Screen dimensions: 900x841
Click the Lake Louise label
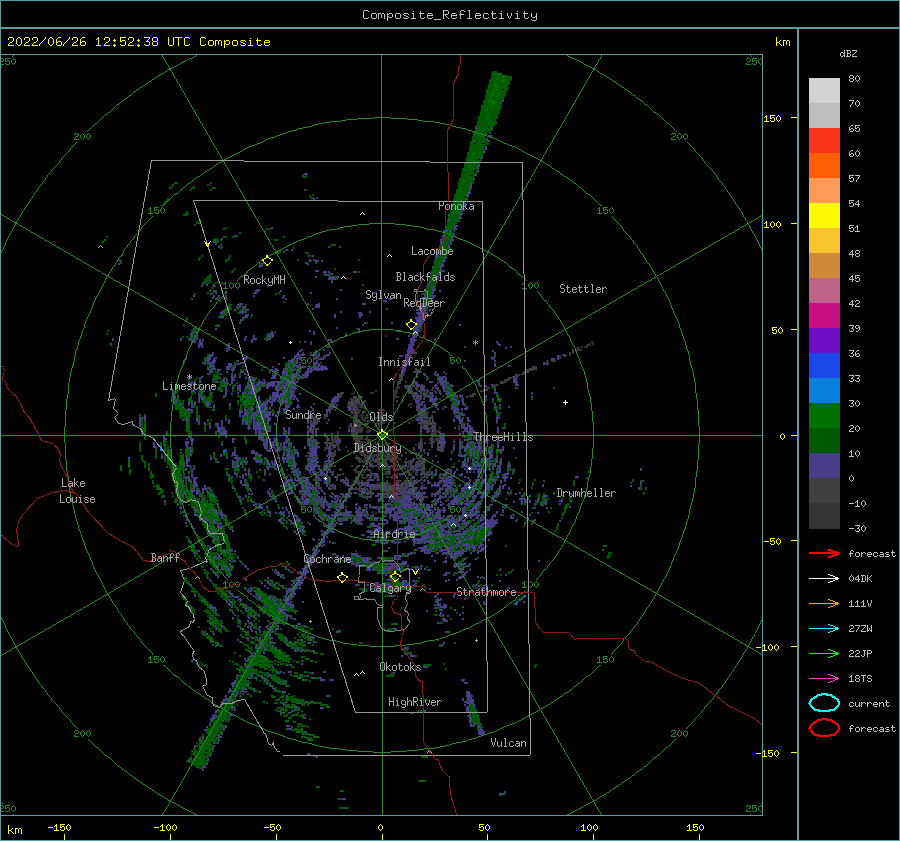(77, 491)
